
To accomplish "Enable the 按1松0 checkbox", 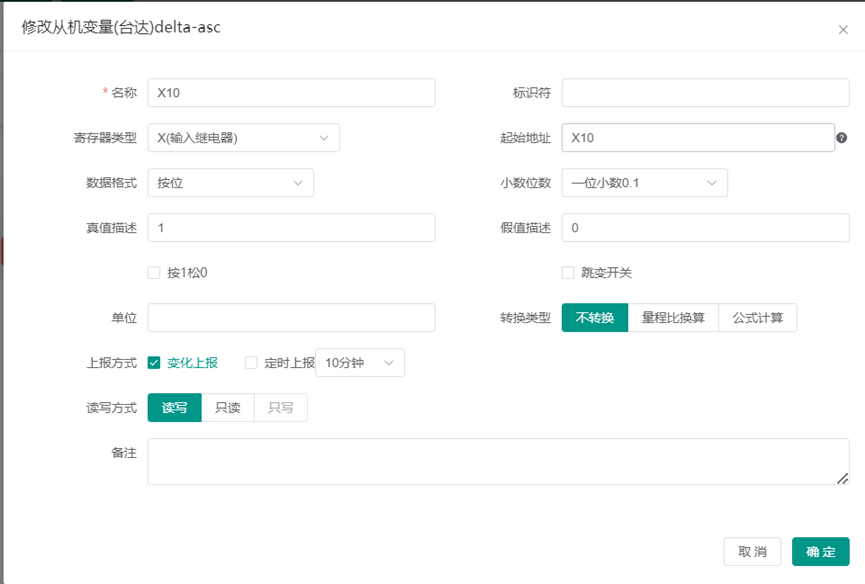I will pyautogui.click(x=154, y=272).
